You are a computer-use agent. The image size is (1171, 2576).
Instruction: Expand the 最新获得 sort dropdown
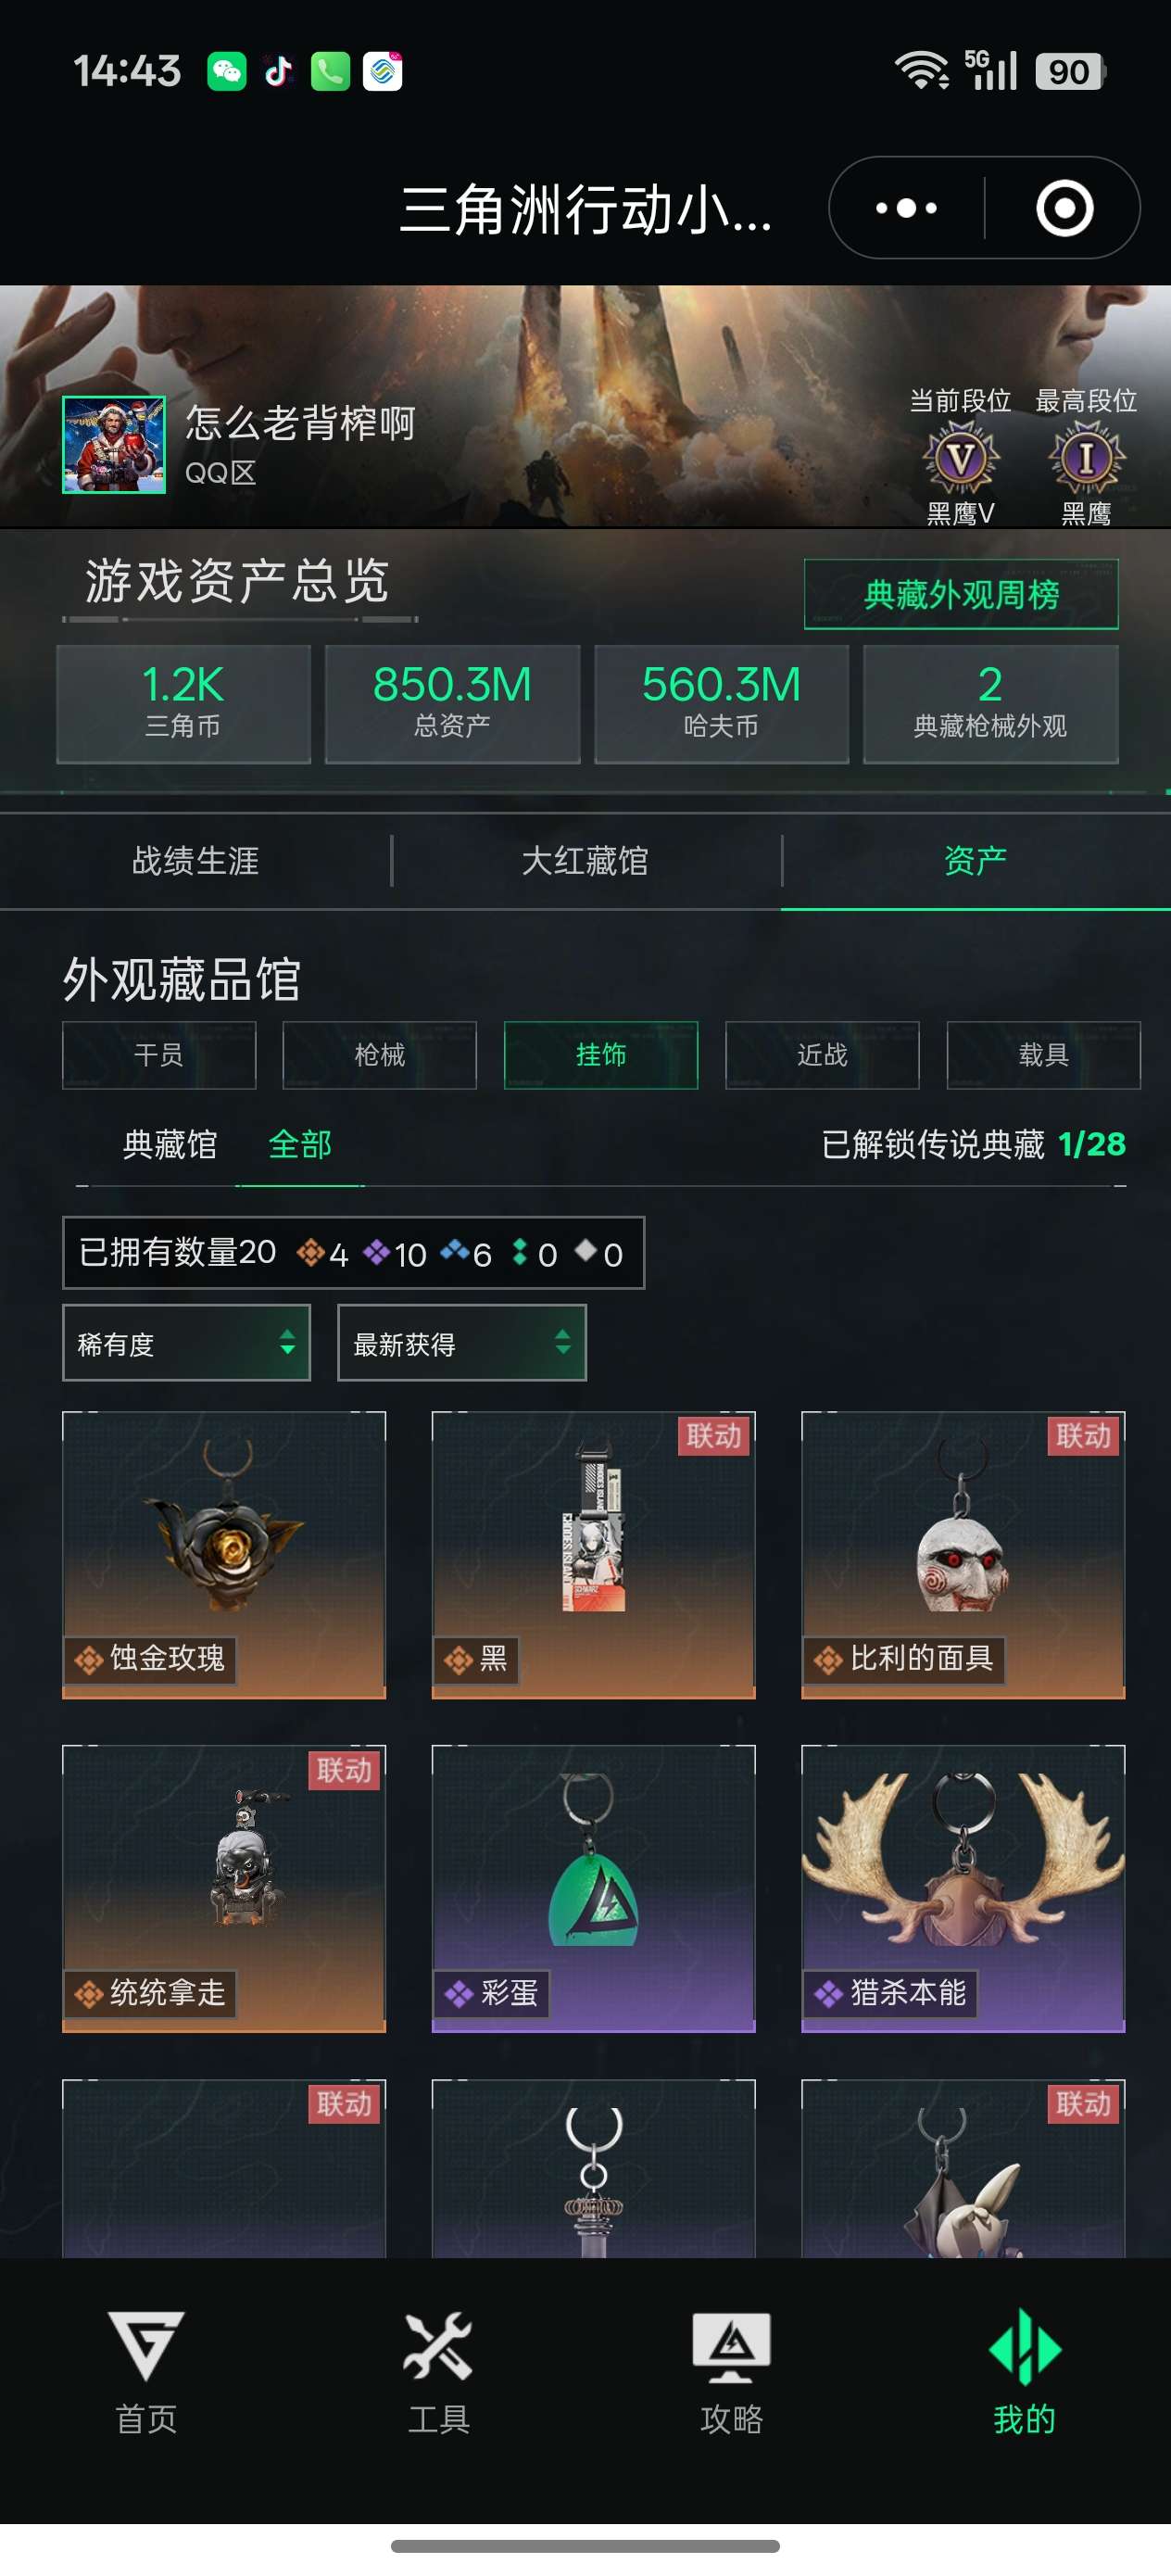(462, 1343)
